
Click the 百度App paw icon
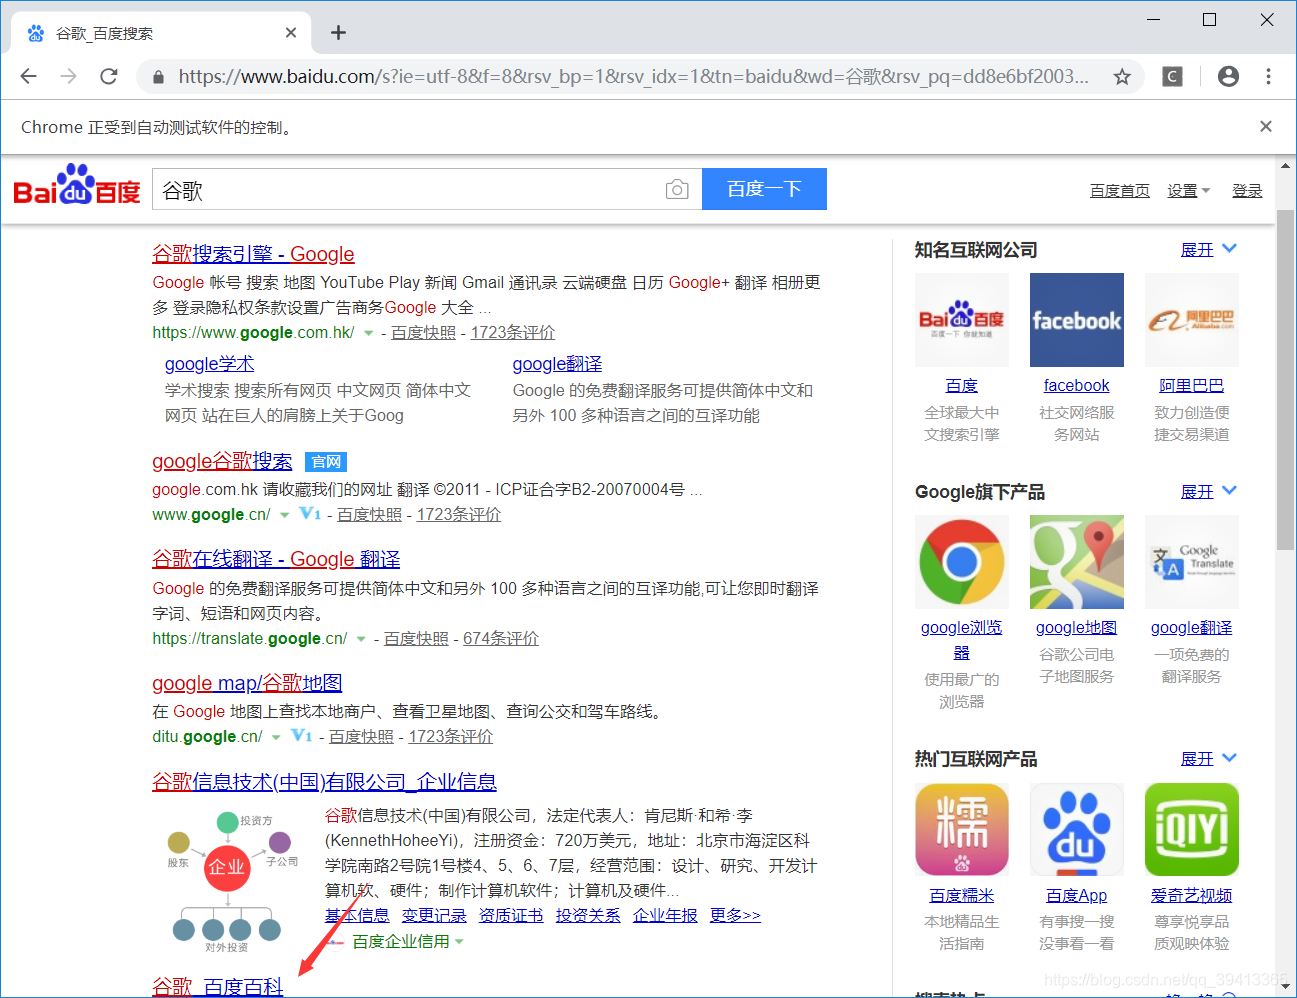[x=1077, y=830]
